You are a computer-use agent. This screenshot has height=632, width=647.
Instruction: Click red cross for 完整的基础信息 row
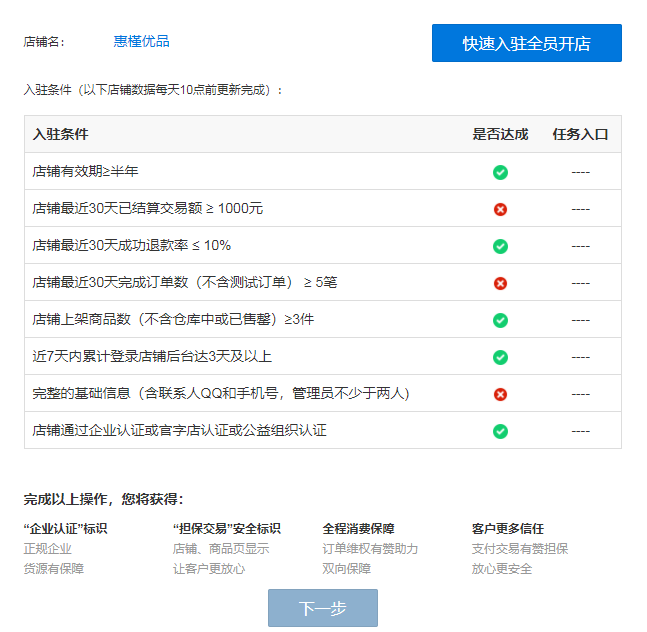[x=500, y=394]
